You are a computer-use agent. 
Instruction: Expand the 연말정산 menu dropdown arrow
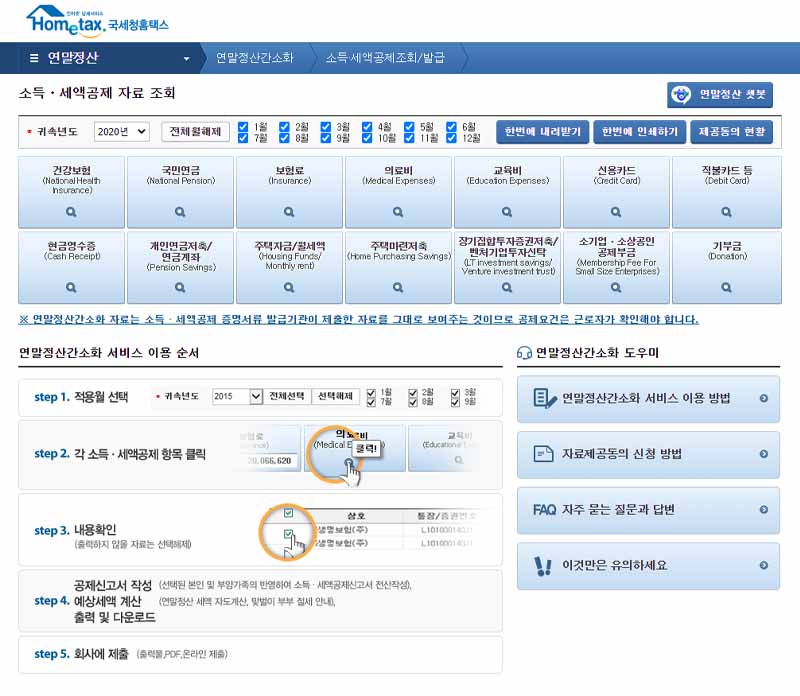pos(187,59)
